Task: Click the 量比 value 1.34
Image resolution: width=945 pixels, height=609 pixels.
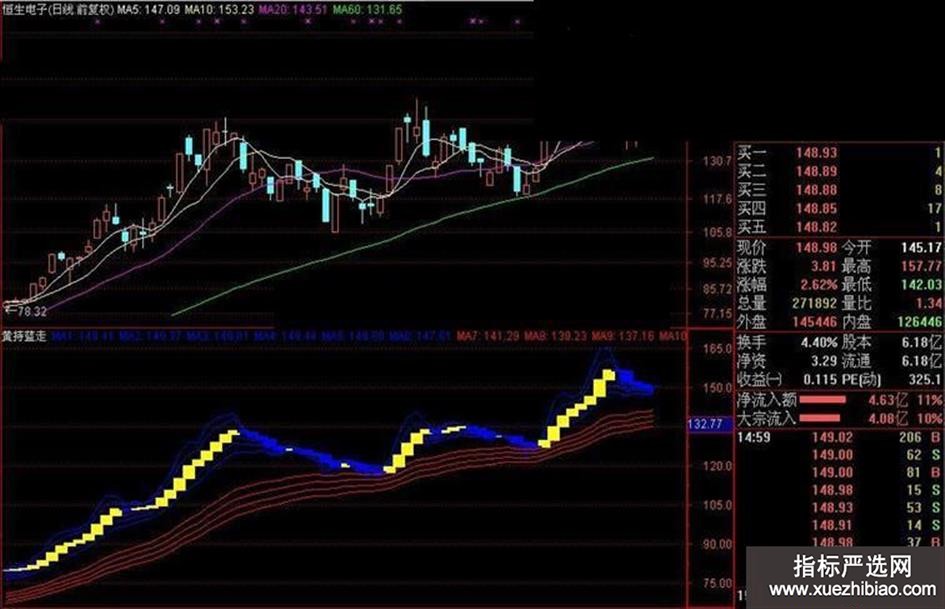Action: (929, 303)
